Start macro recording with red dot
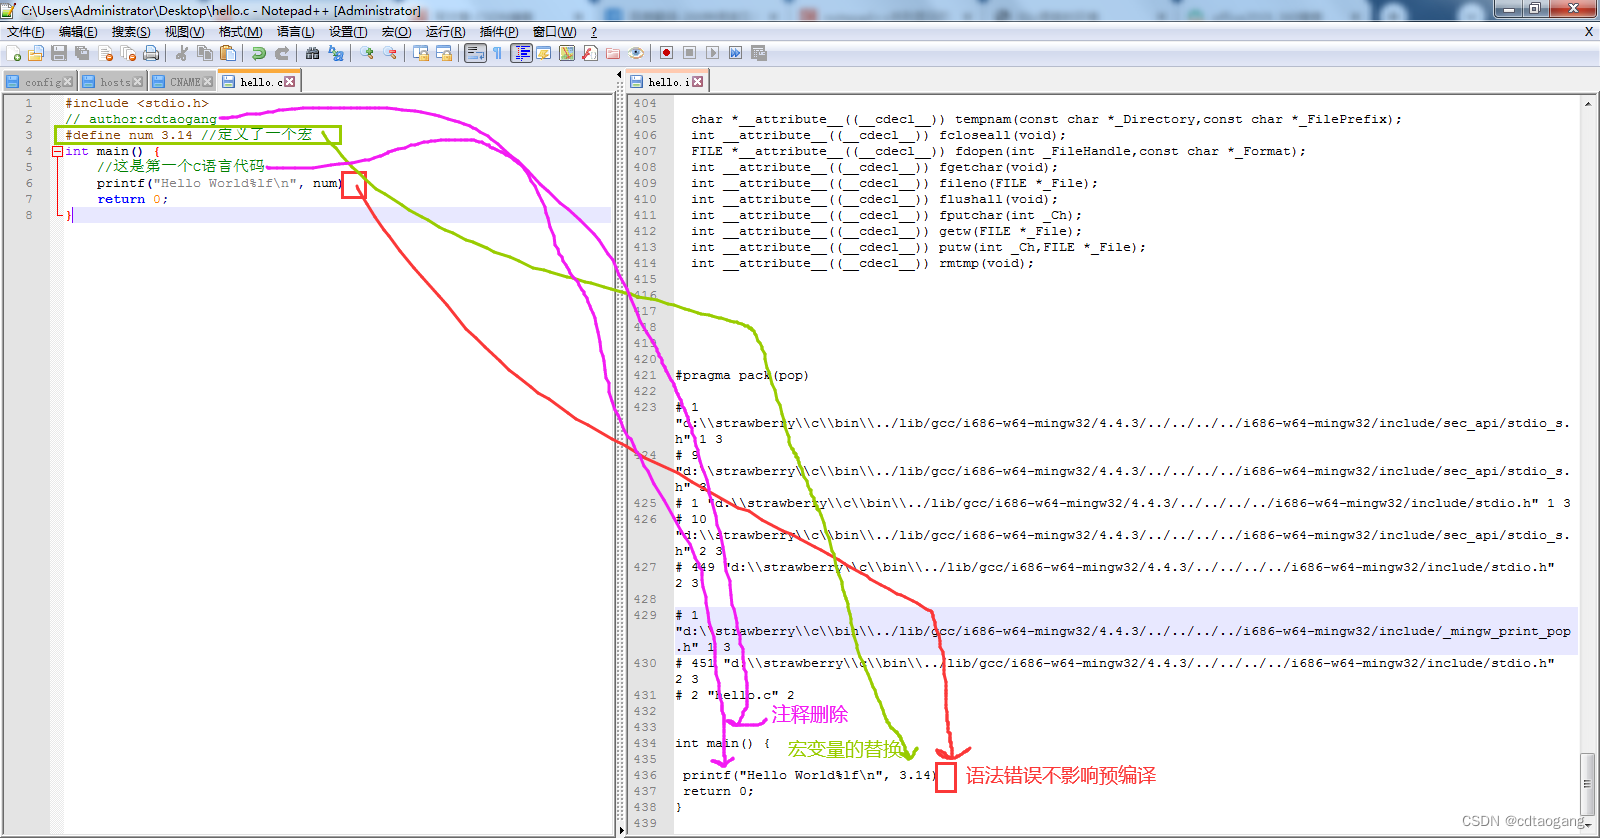The height and width of the screenshot is (838, 1600). (x=666, y=53)
